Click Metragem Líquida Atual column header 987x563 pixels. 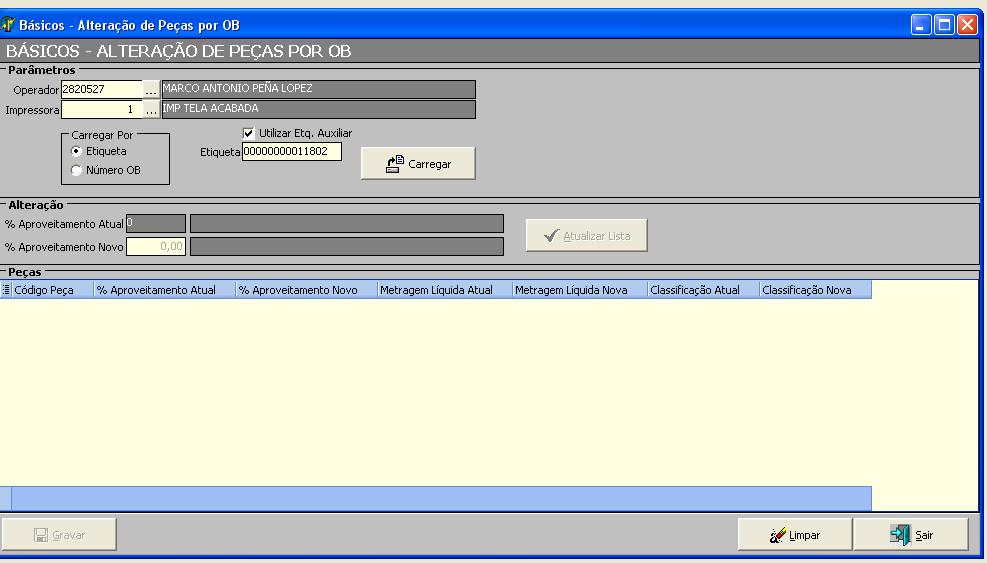(443, 290)
